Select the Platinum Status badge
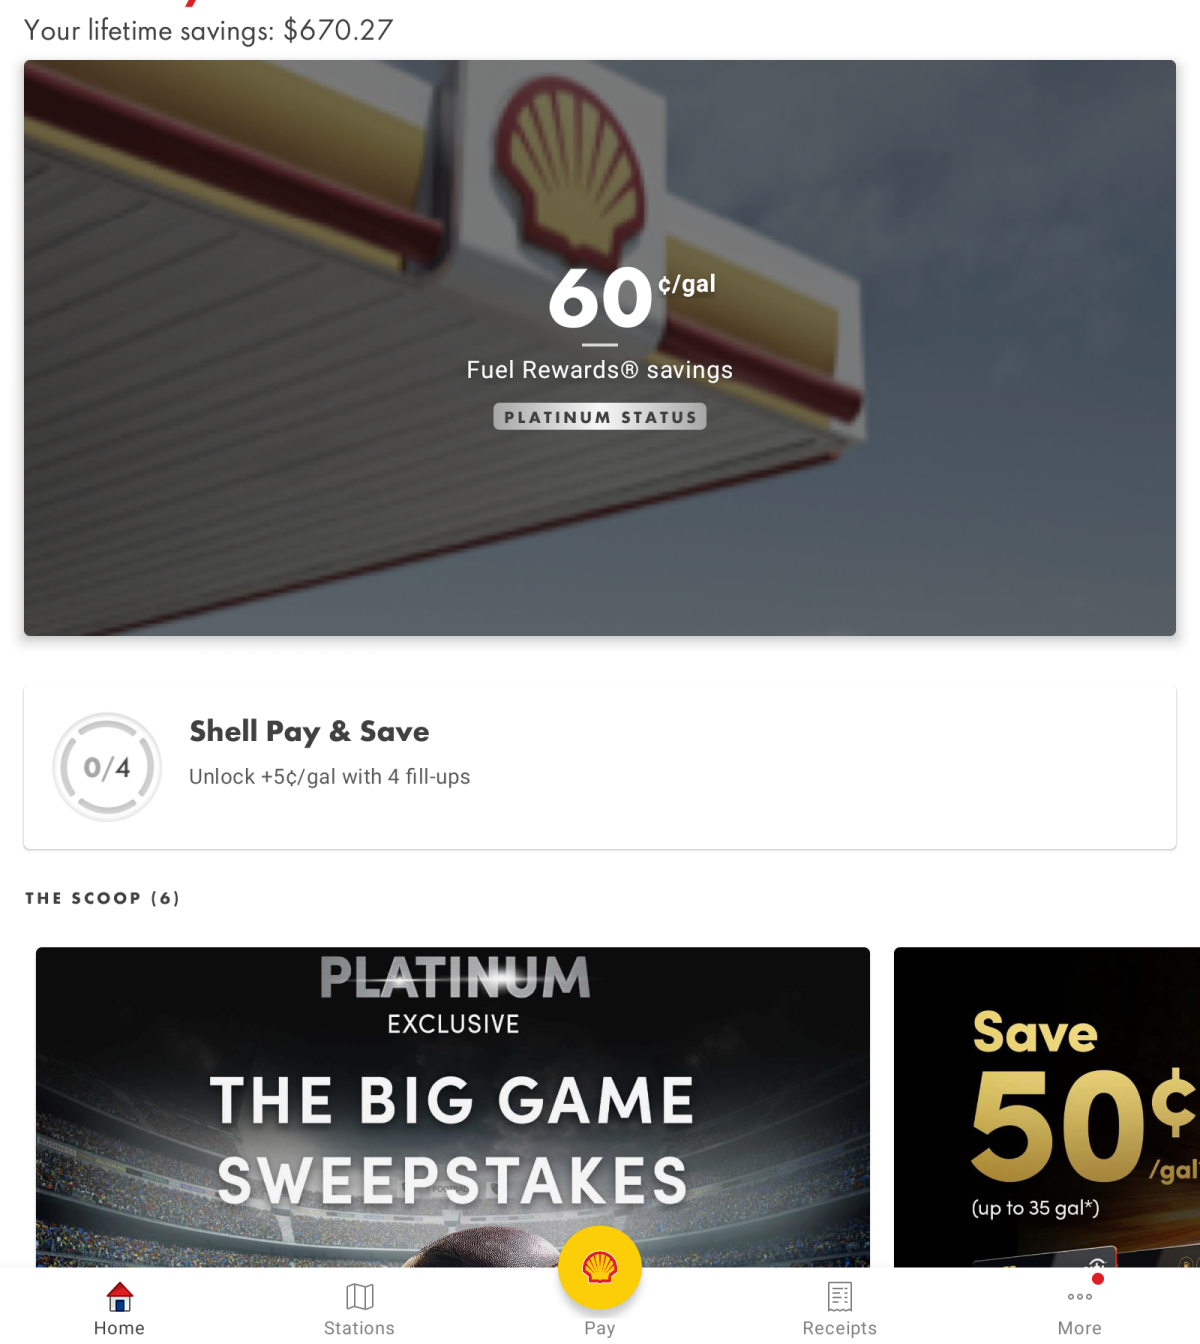 click(600, 417)
